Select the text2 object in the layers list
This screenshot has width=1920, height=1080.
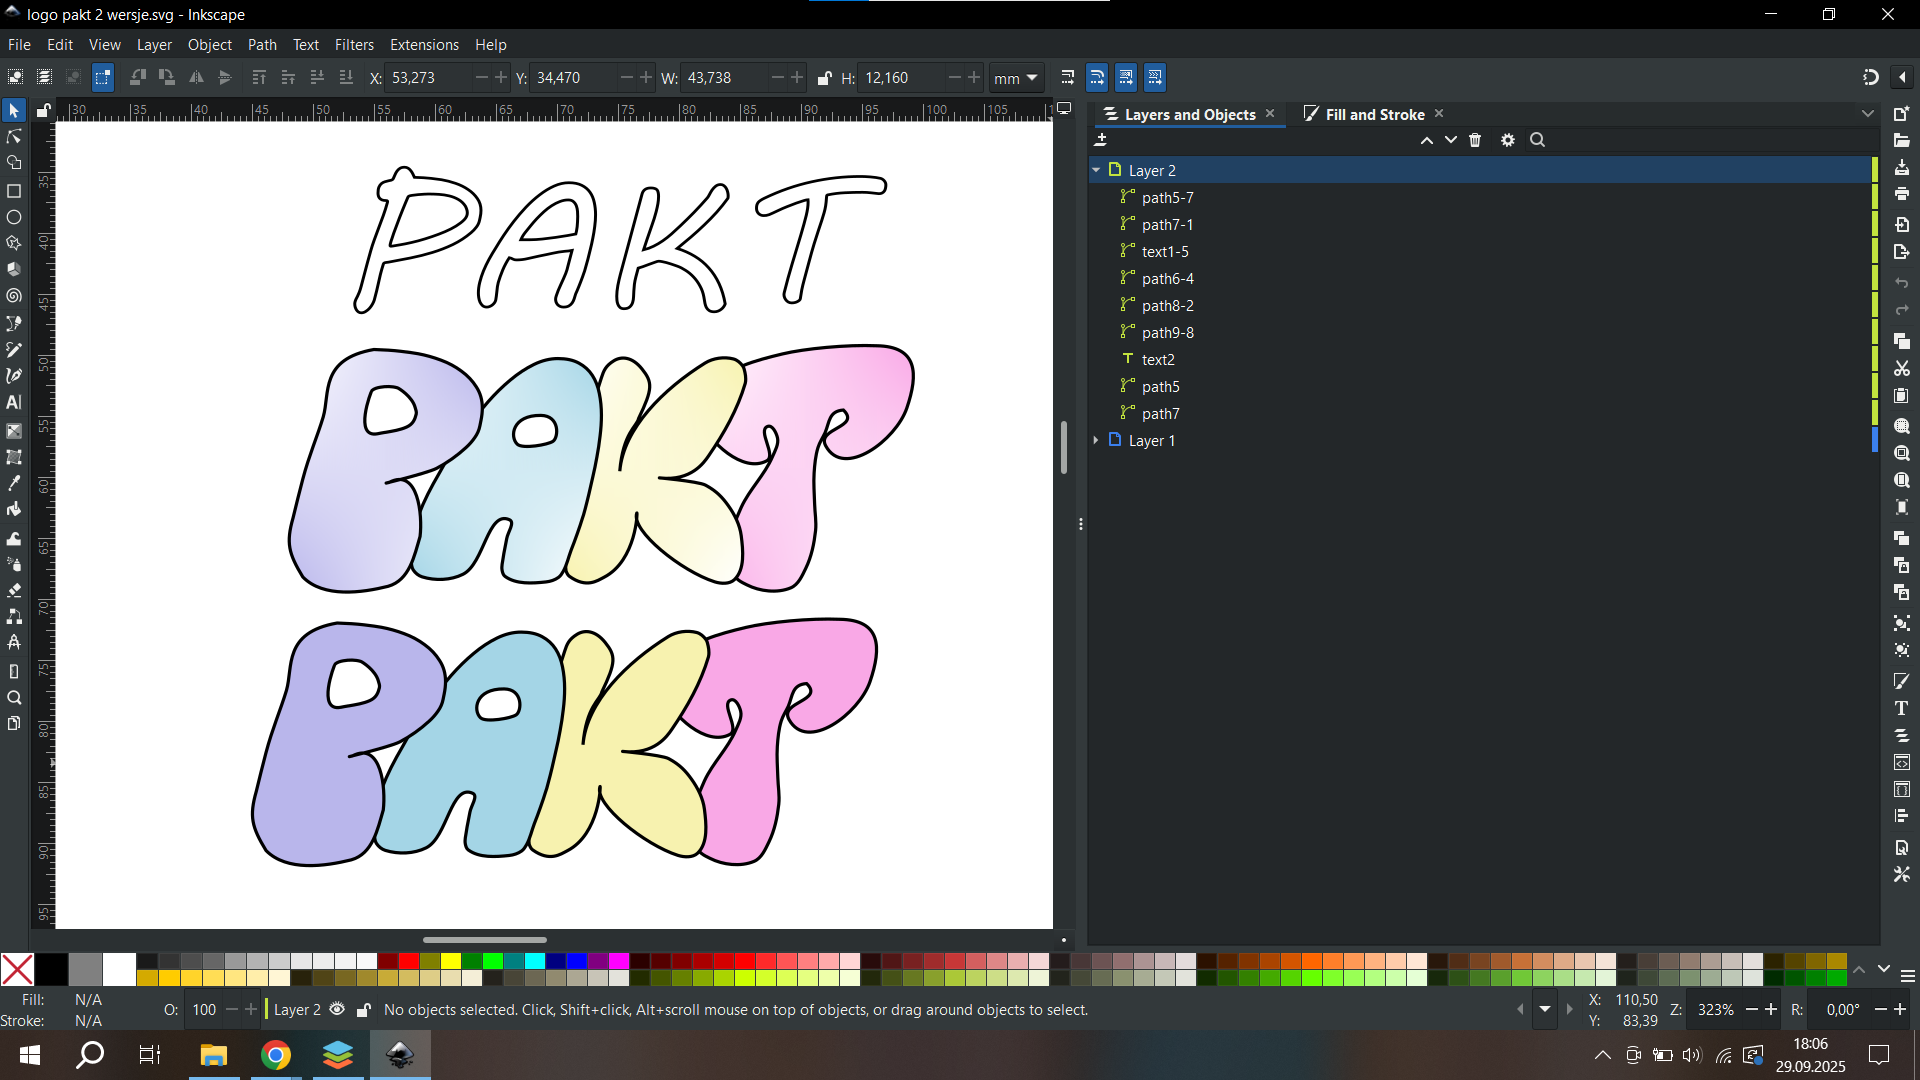pos(1158,359)
